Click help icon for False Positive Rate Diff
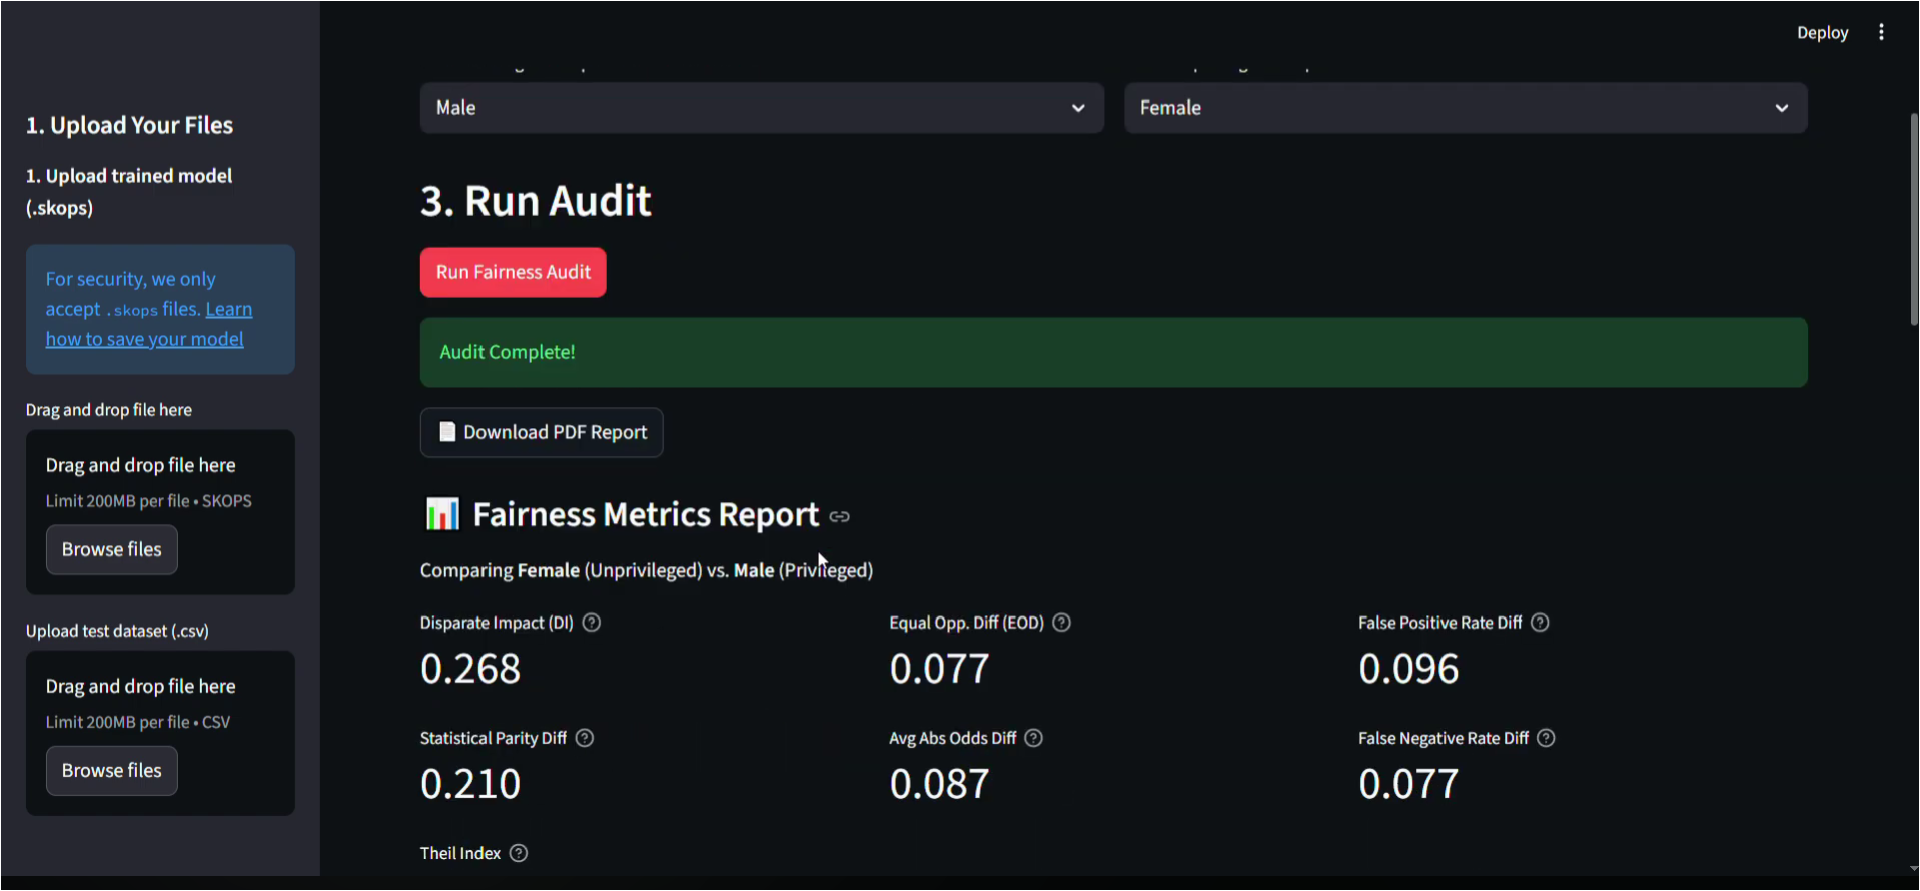The image size is (1920, 891). pyautogui.click(x=1541, y=623)
